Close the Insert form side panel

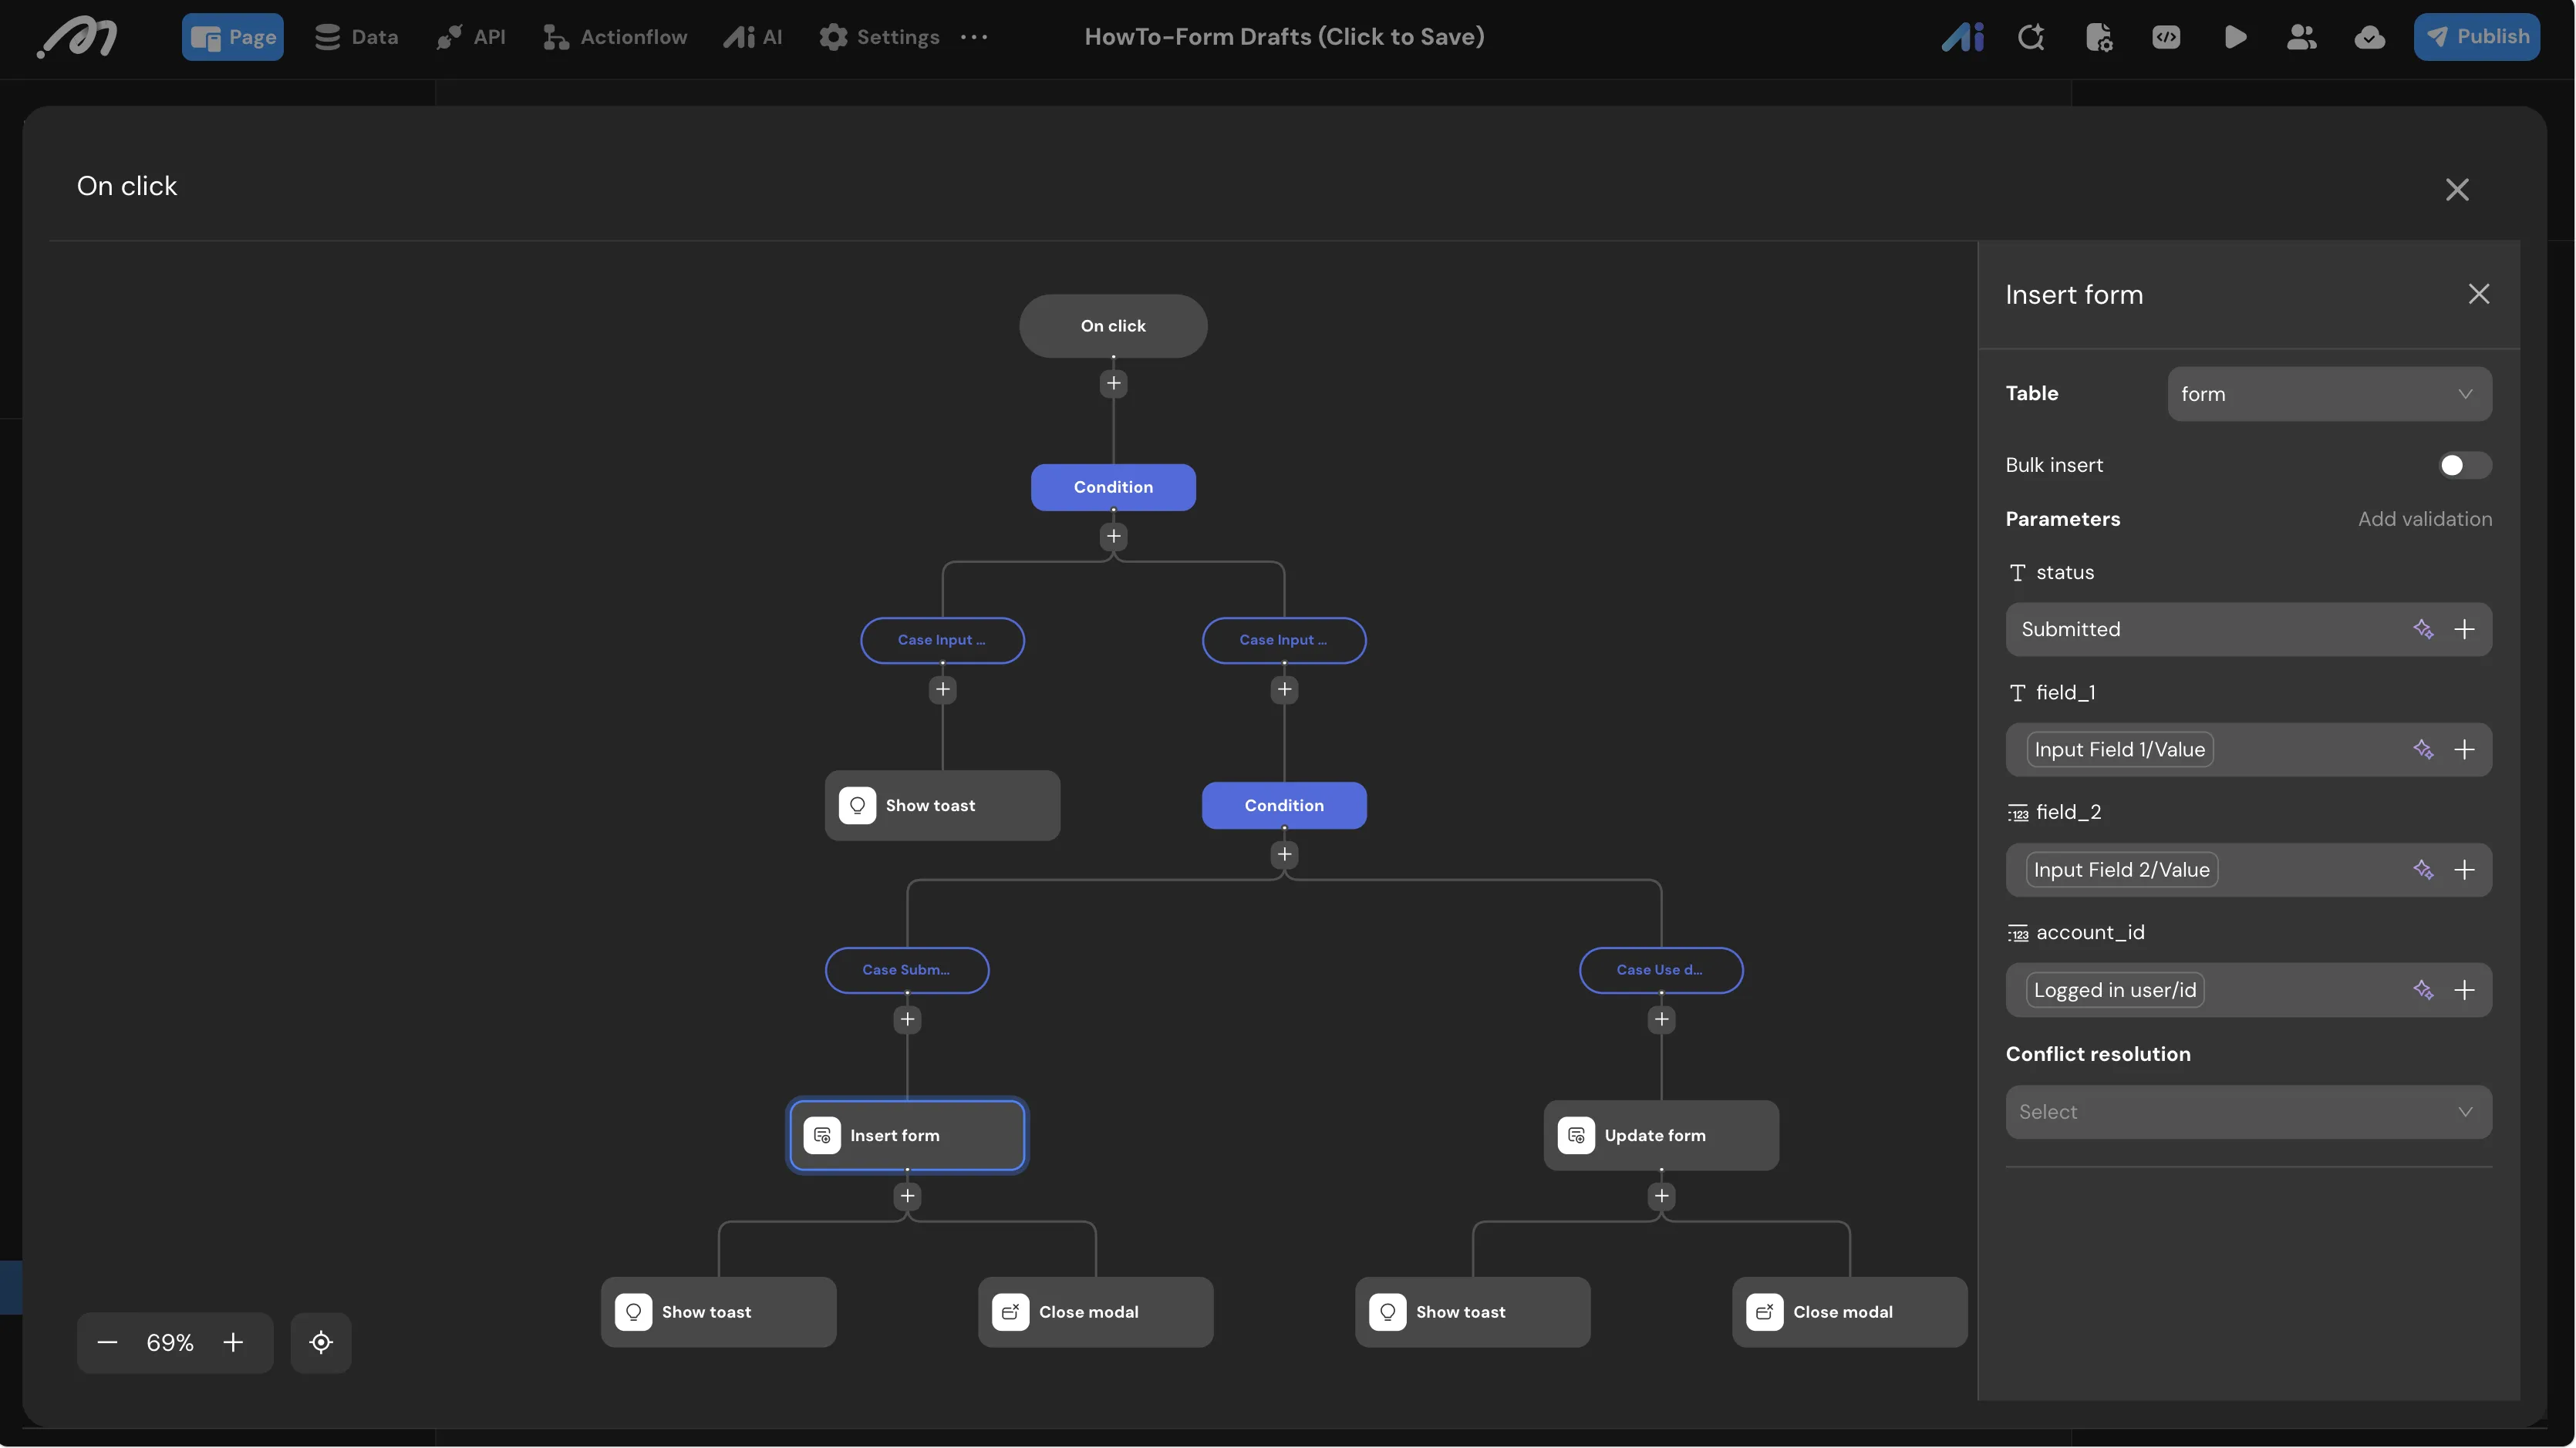pyautogui.click(x=2478, y=294)
